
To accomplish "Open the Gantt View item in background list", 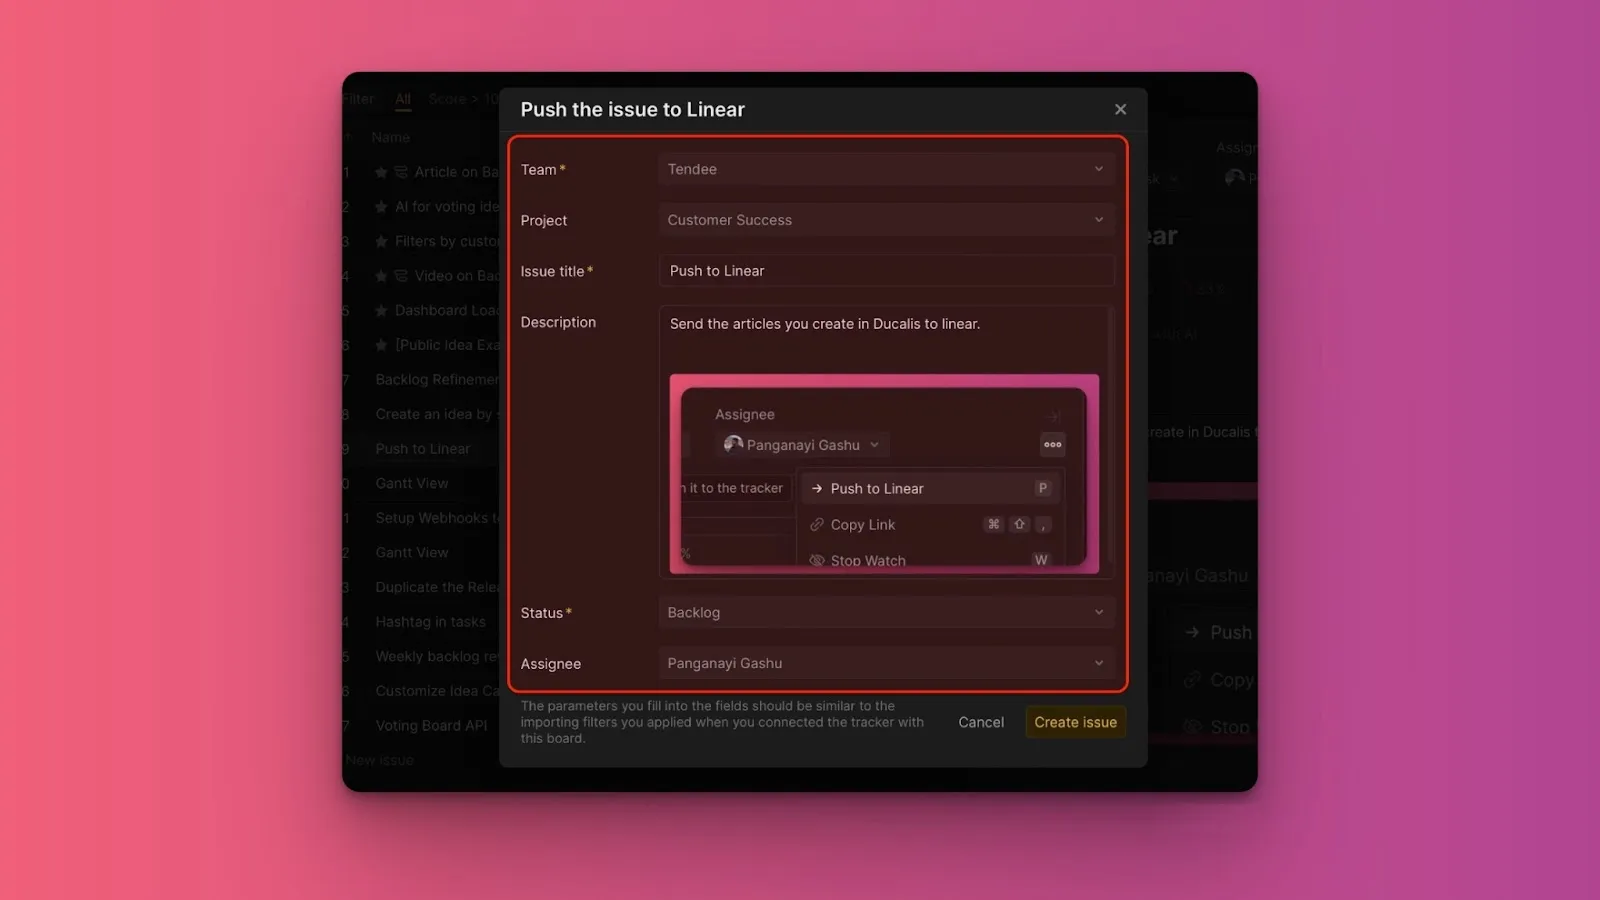I will [412, 483].
